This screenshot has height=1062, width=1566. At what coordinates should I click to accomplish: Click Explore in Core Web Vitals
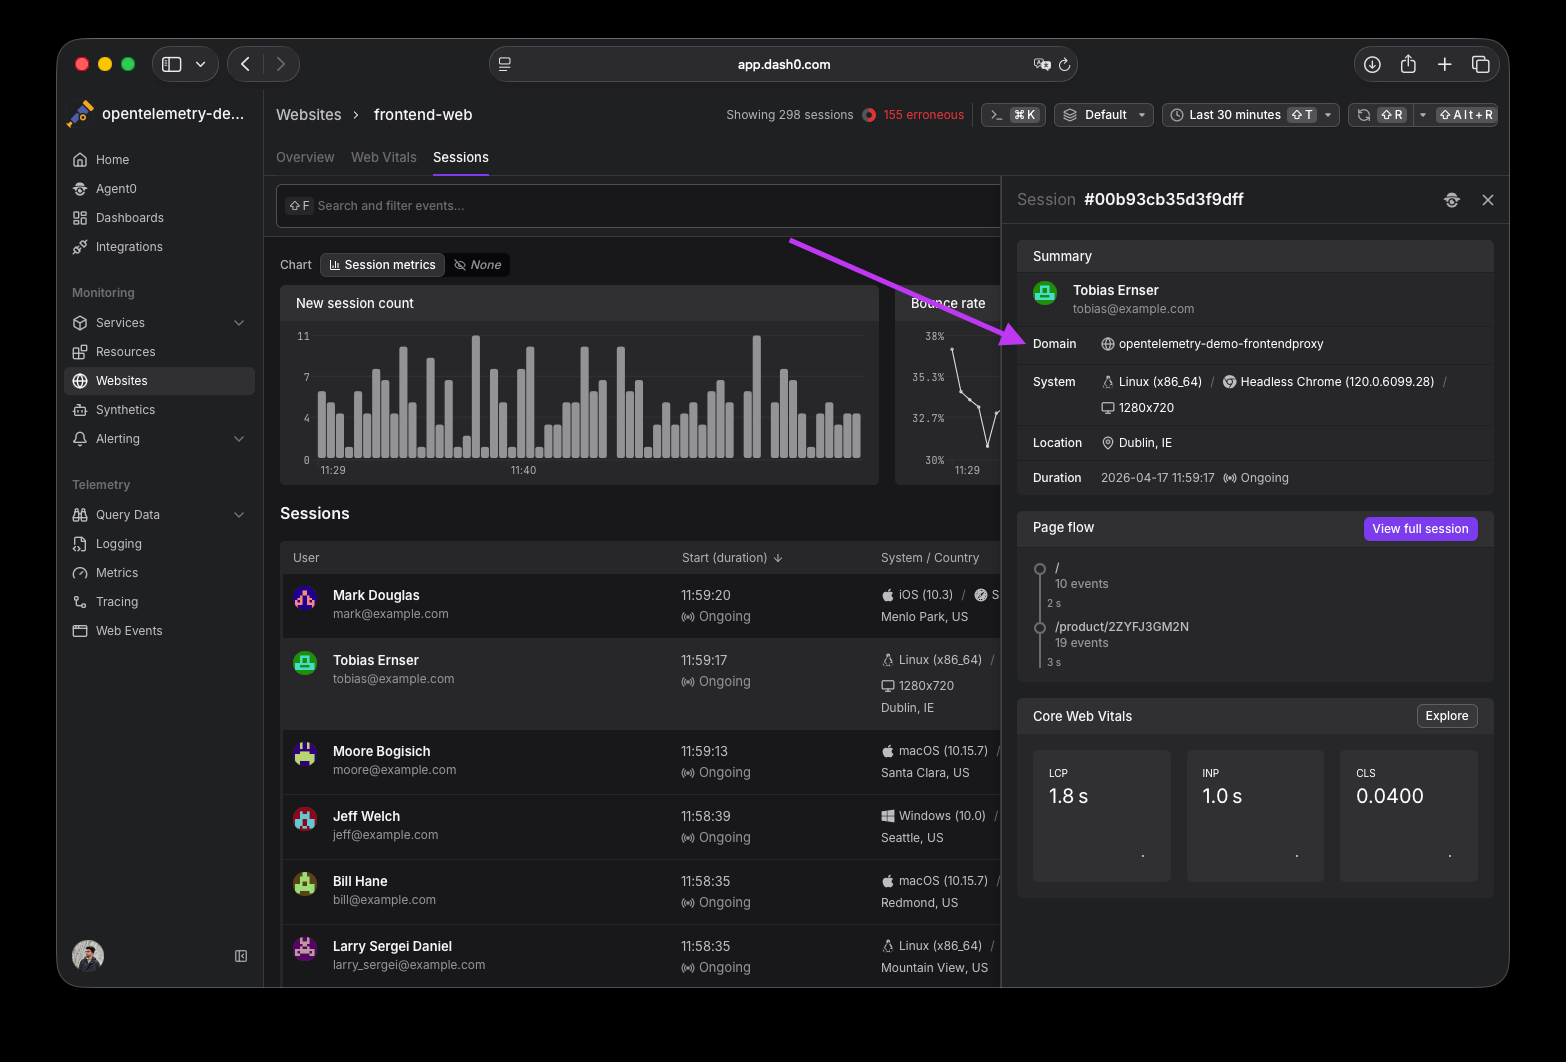click(x=1446, y=716)
